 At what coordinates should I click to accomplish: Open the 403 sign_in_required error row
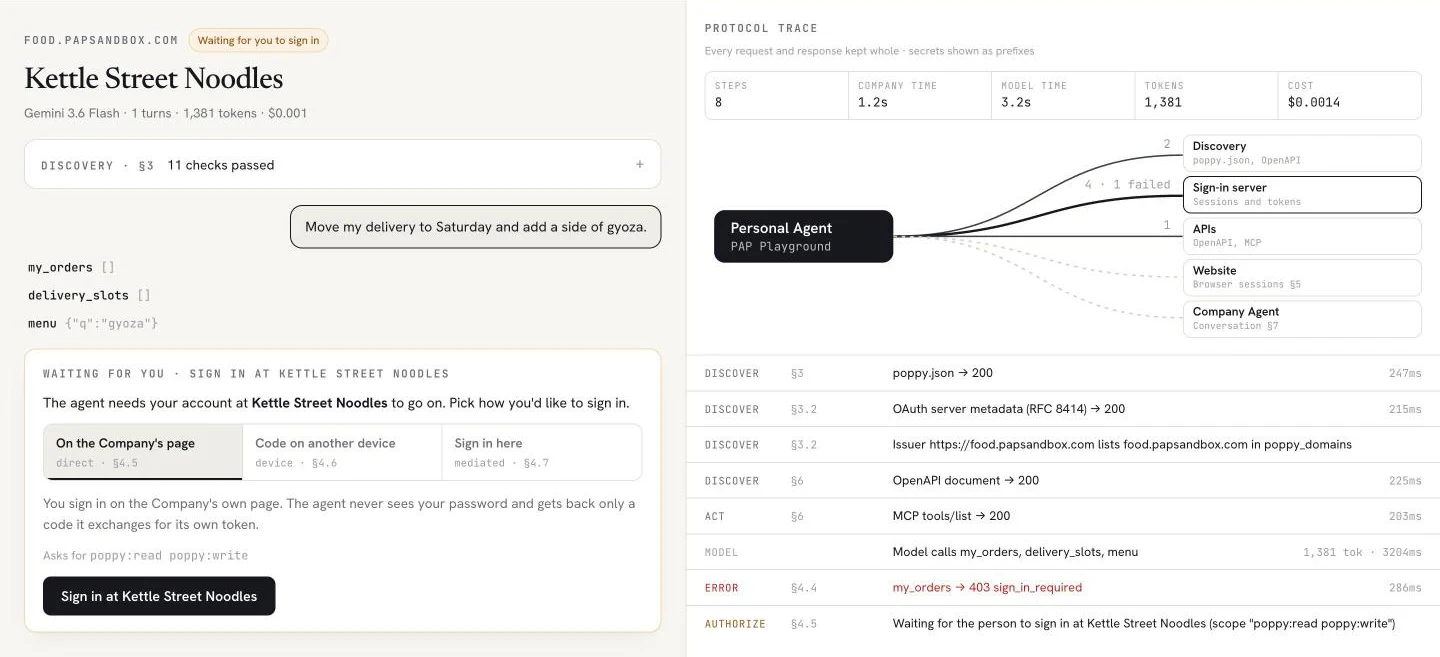tap(1063, 588)
